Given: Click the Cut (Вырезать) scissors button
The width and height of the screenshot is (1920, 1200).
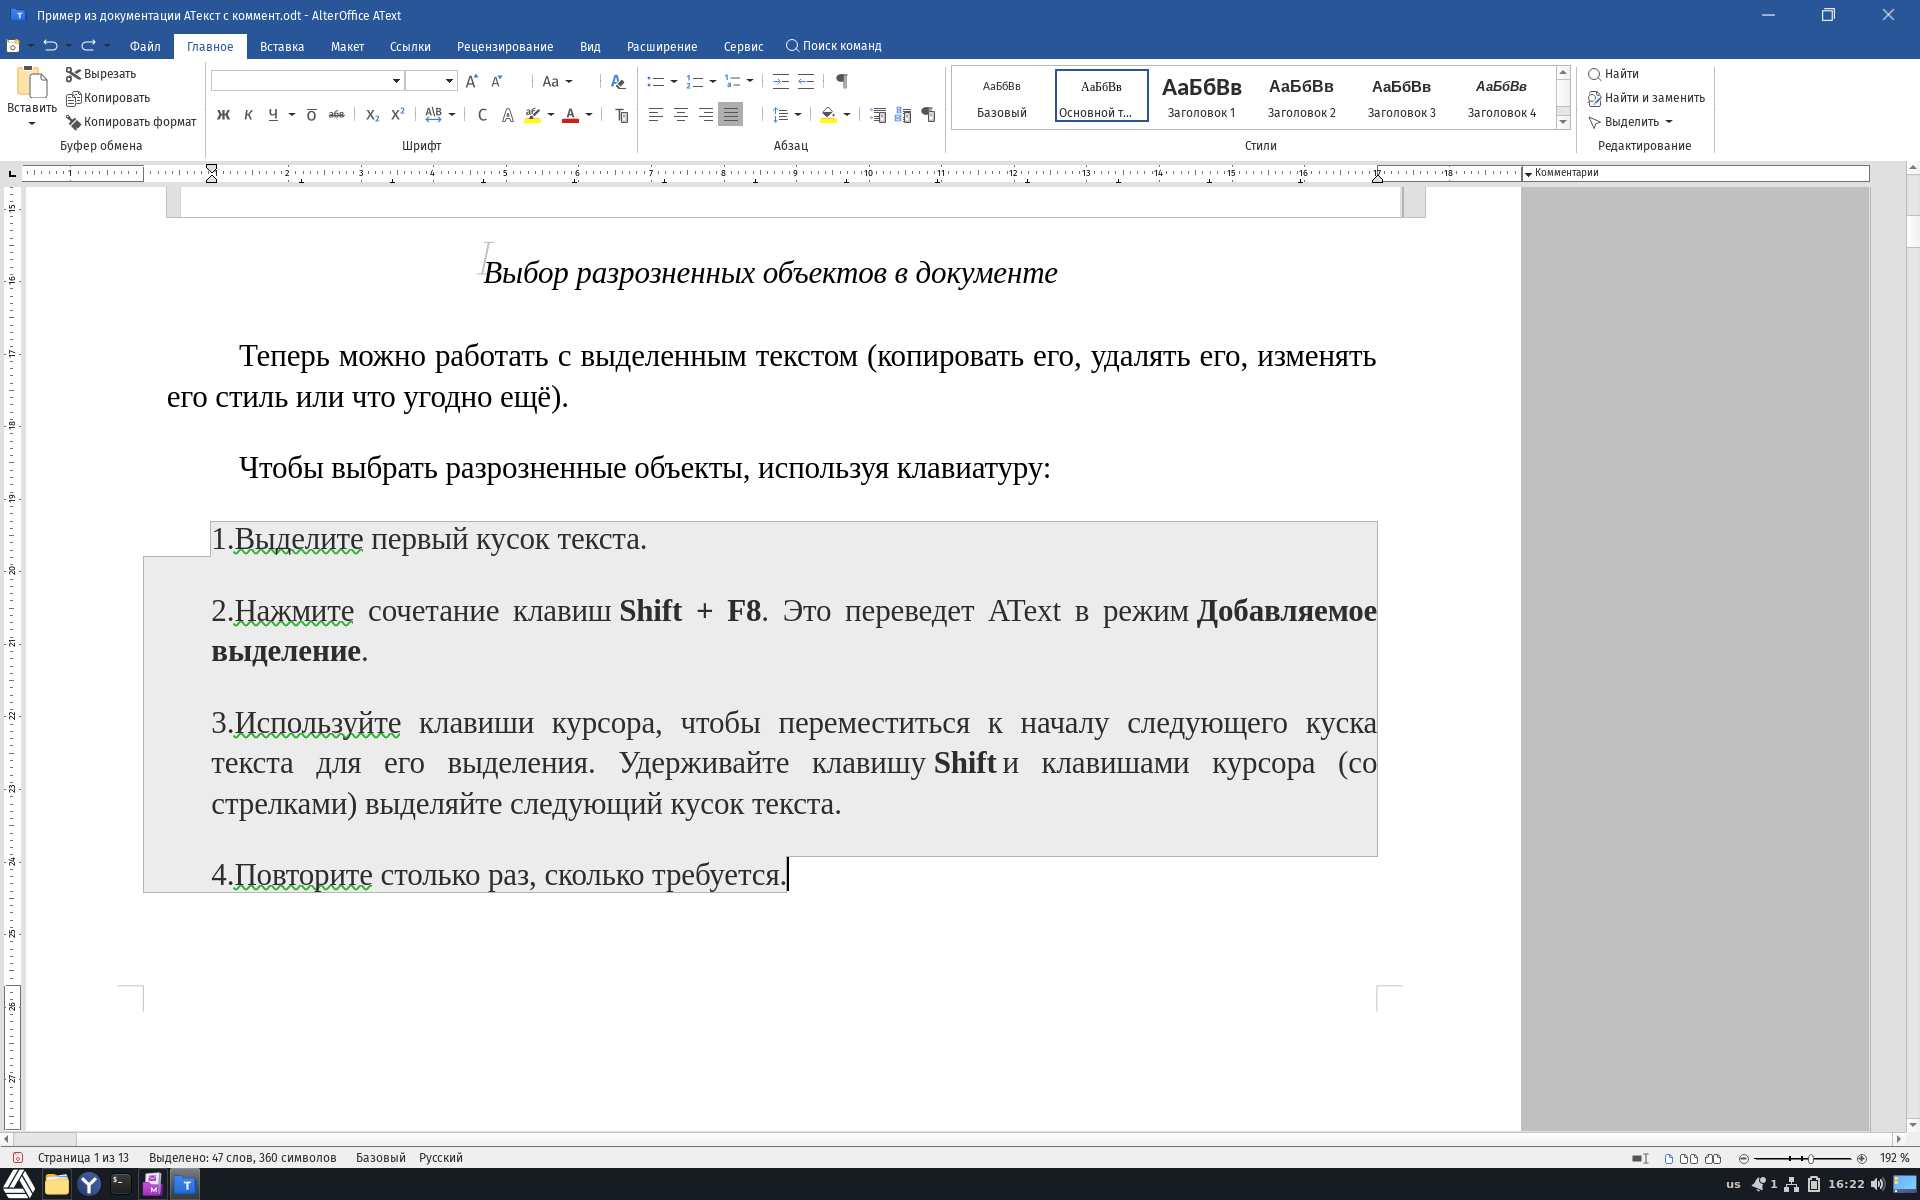Looking at the screenshot, I should point(100,74).
